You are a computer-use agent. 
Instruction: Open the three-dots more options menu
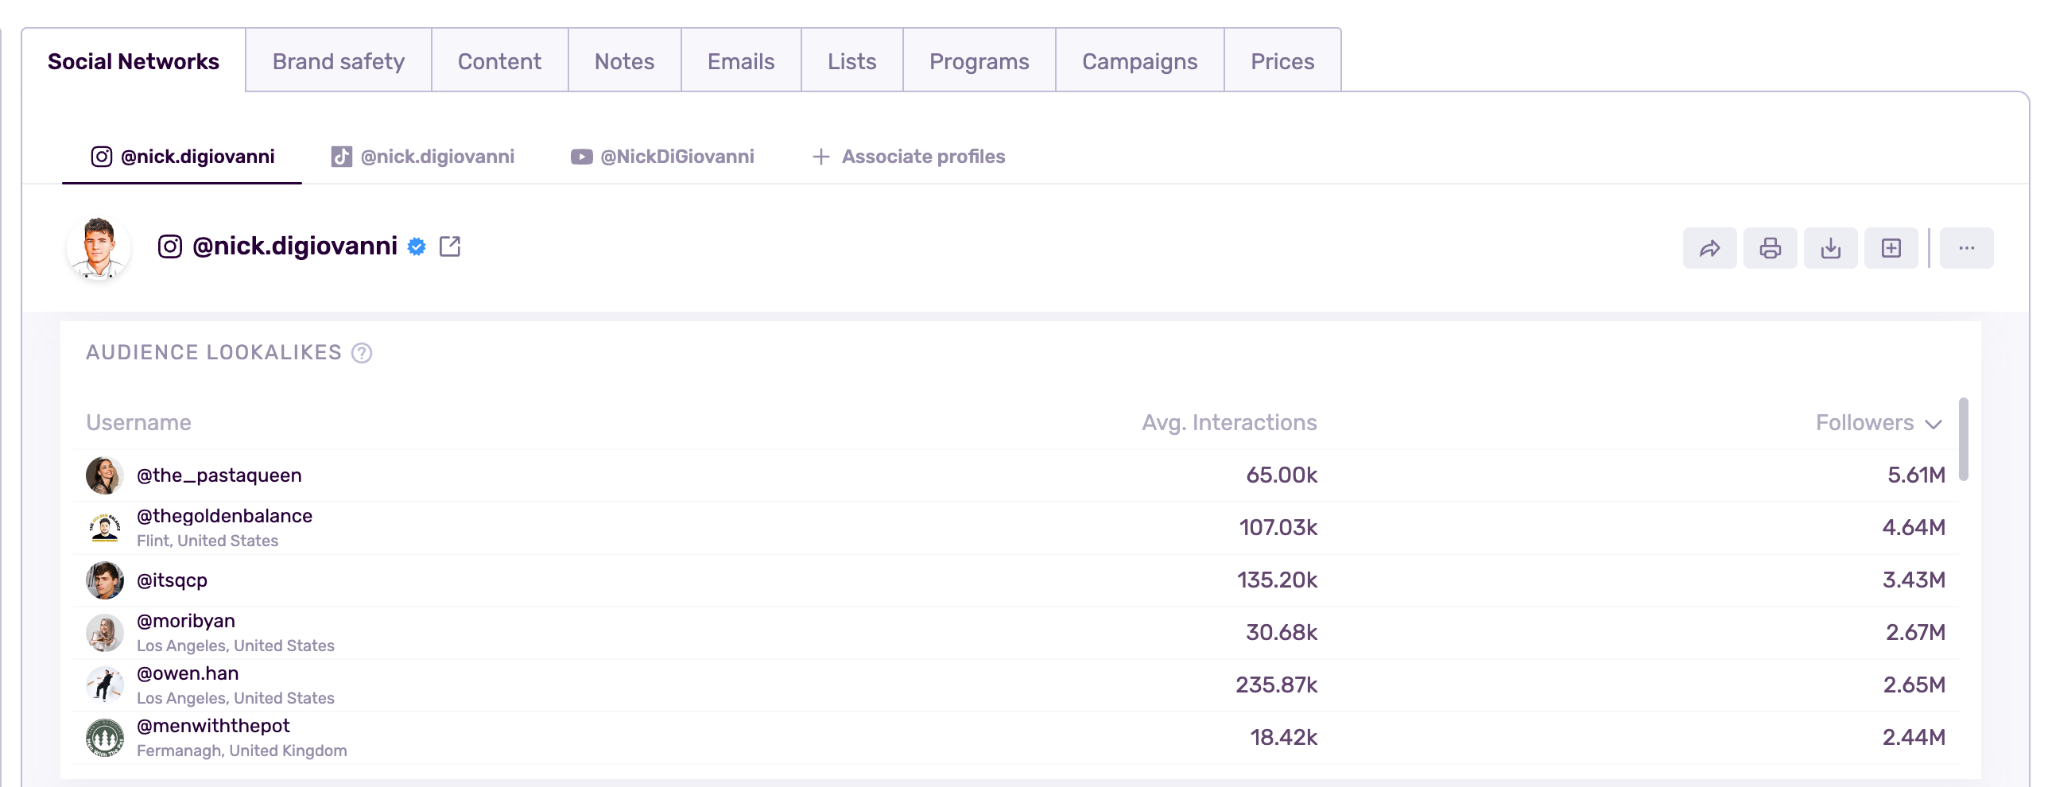click(1966, 248)
